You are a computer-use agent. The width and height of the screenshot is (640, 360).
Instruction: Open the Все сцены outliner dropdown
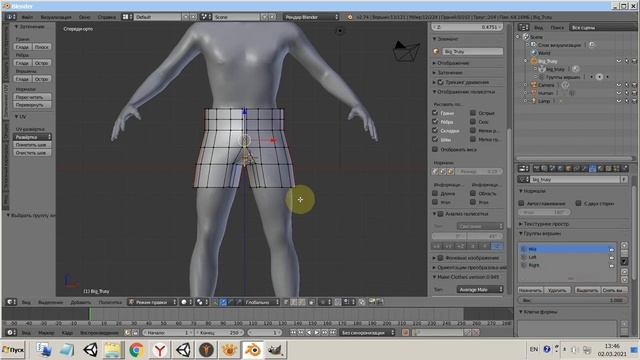click(603, 27)
